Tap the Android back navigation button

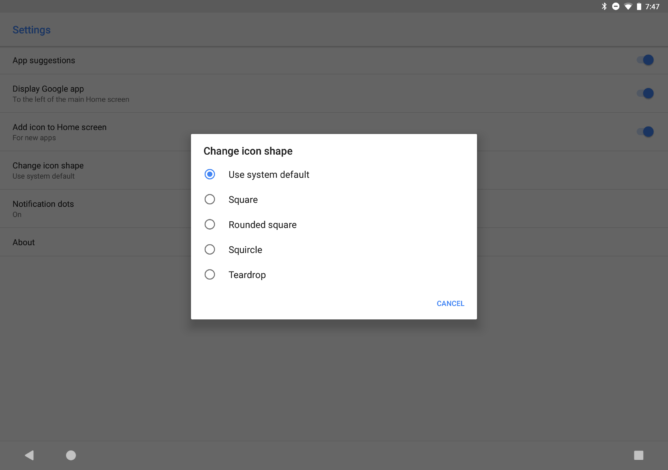[29, 455]
